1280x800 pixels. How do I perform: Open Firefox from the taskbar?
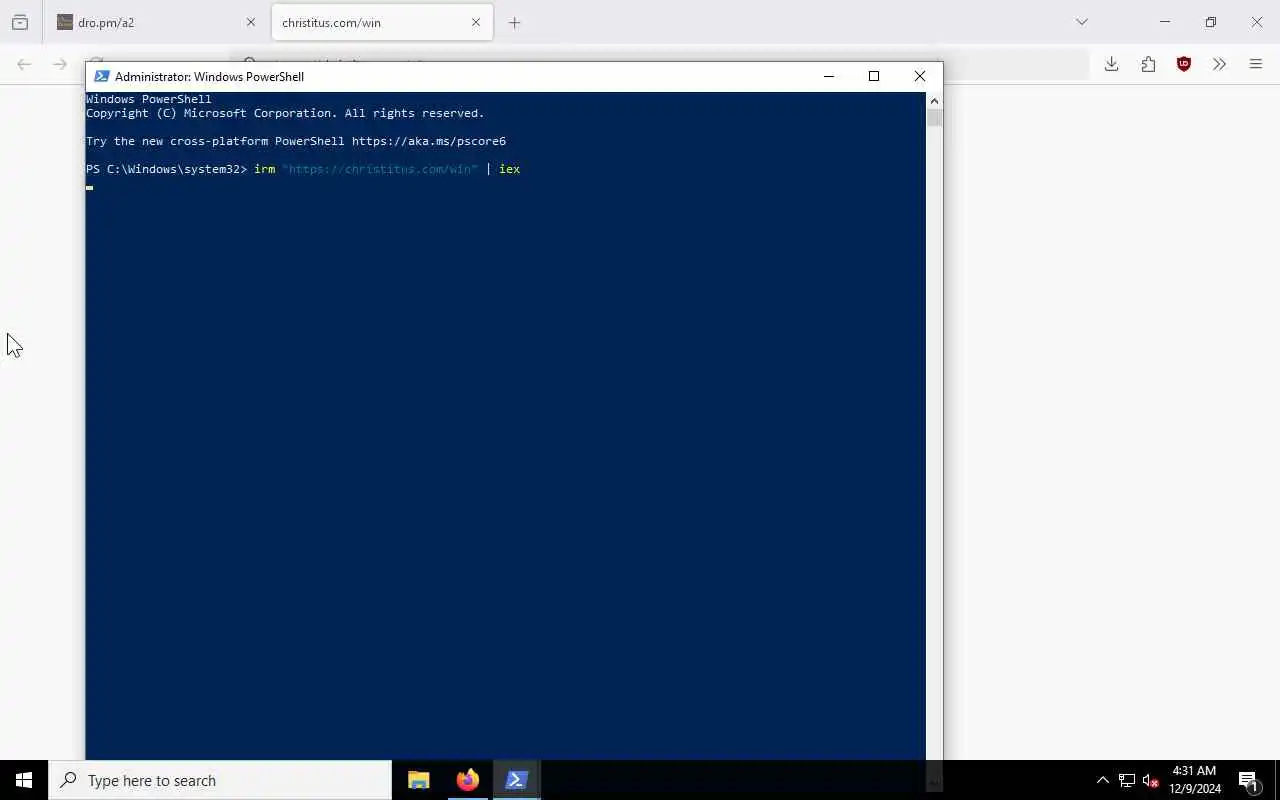click(x=467, y=780)
